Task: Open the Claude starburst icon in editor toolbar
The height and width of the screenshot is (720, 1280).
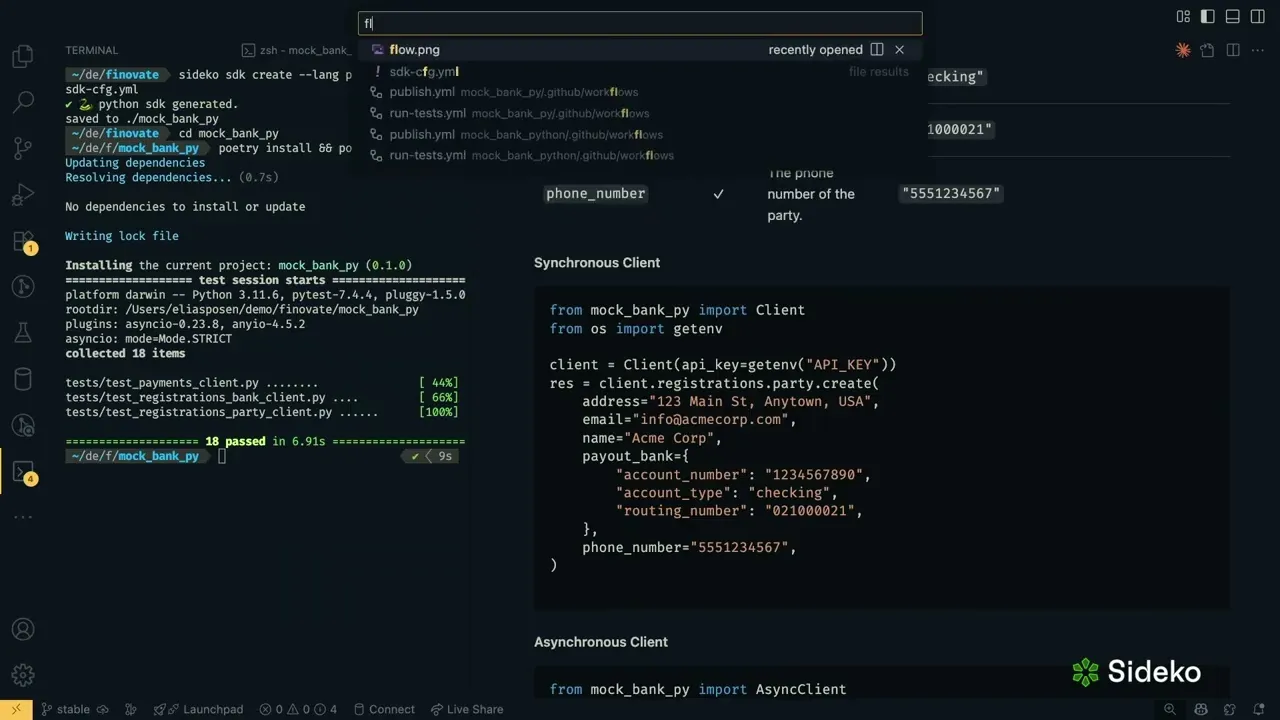Action: pos(1183,50)
